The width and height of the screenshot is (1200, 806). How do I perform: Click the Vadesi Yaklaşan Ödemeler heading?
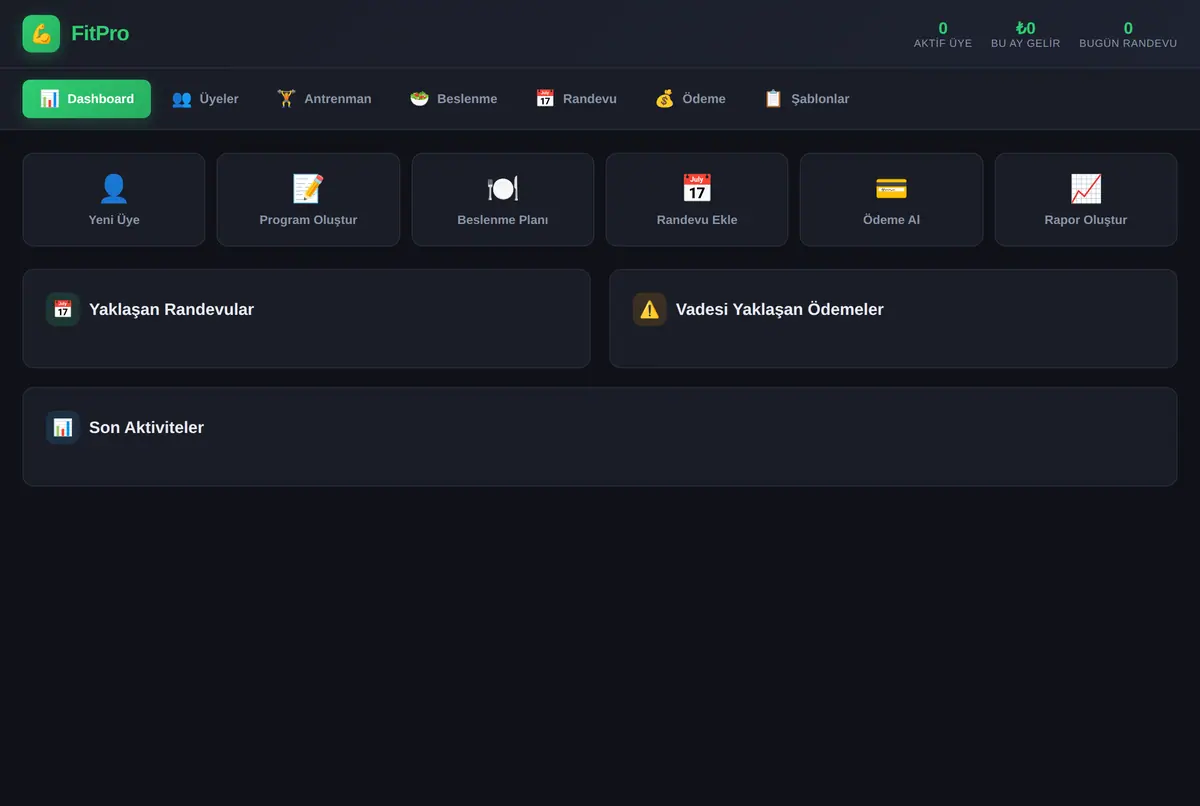click(780, 310)
